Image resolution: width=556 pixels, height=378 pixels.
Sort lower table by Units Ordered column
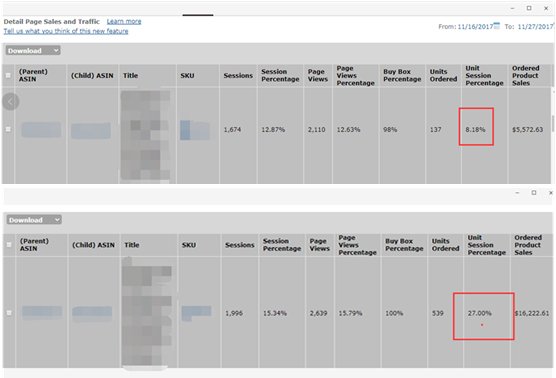(445, 245)
